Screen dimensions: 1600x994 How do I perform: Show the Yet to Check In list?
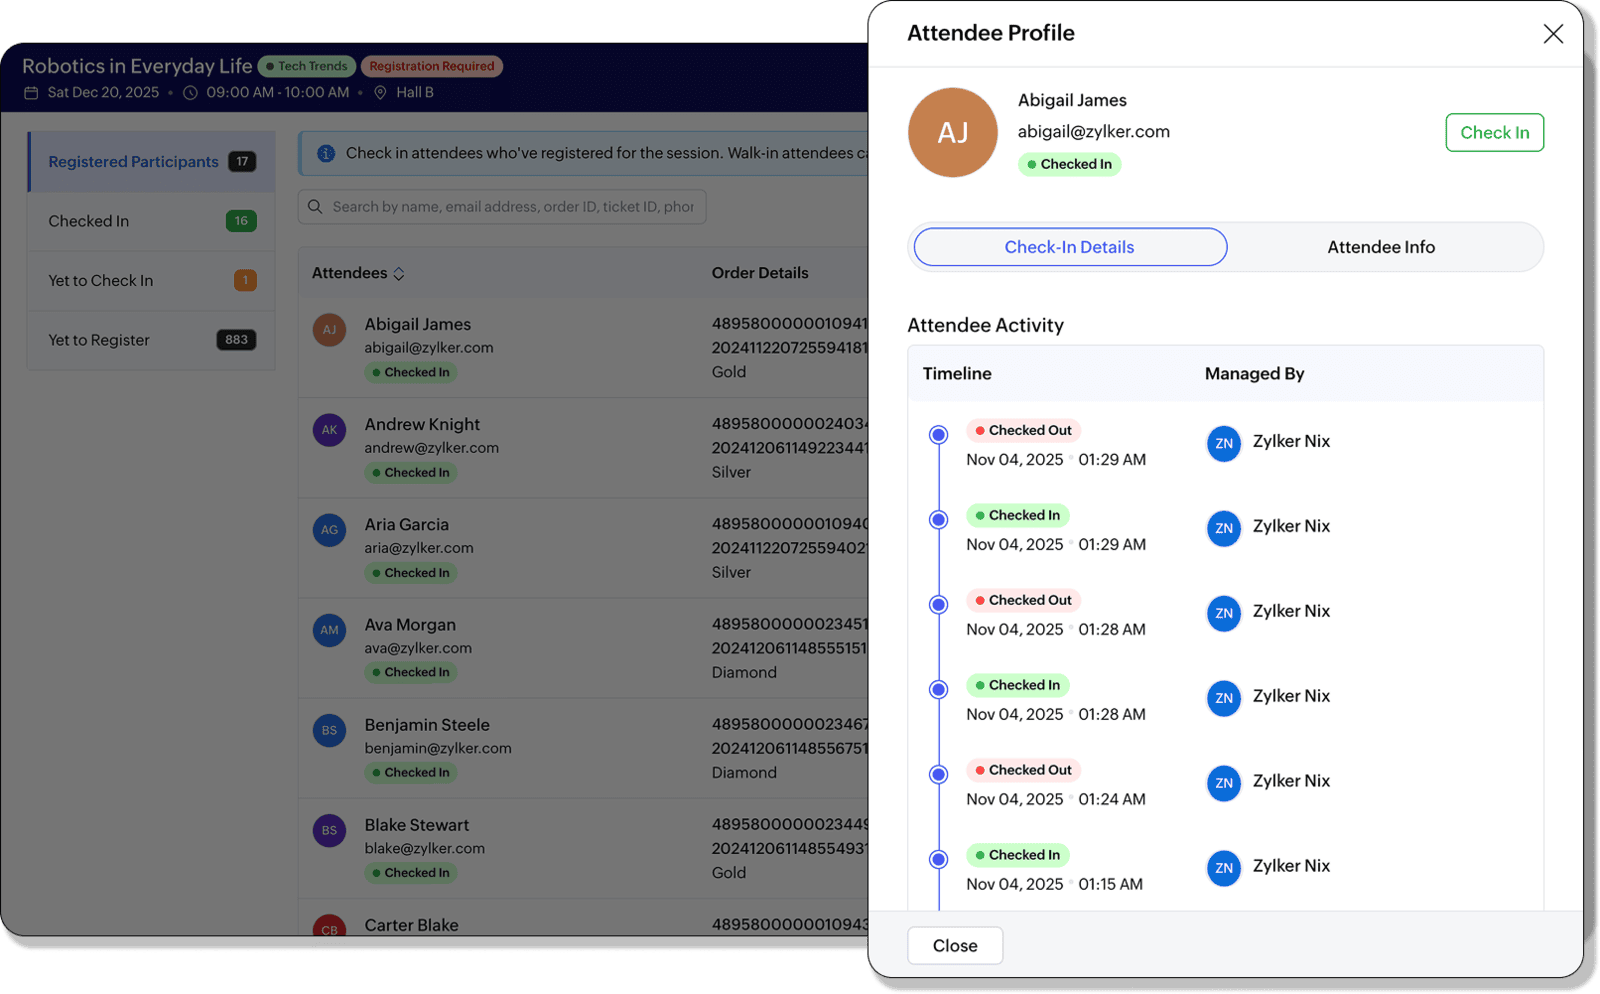150,281
